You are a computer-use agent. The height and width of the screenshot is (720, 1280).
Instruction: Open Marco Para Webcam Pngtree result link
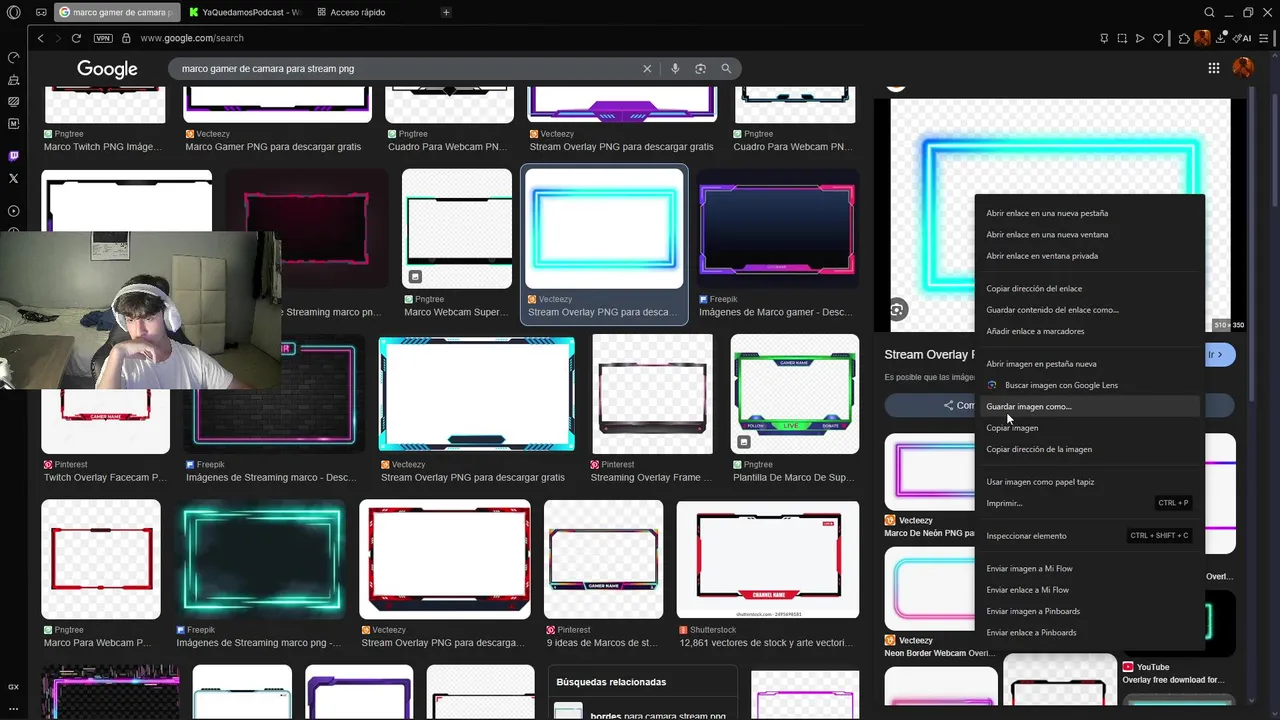97,643
